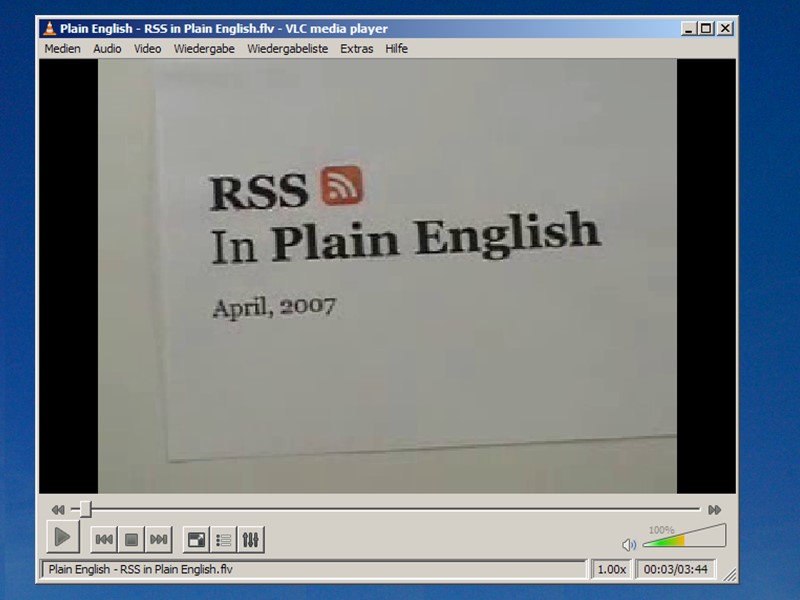This screenshot has width=800, height=600.
Task: Open the Wiedergabe menu
Action: pyautogui.click(x=204, y=48)
